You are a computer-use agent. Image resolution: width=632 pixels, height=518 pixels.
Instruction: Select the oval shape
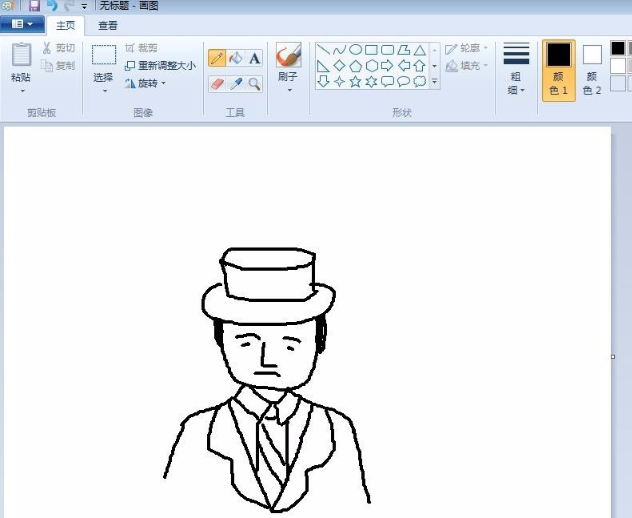coord(355,50)
